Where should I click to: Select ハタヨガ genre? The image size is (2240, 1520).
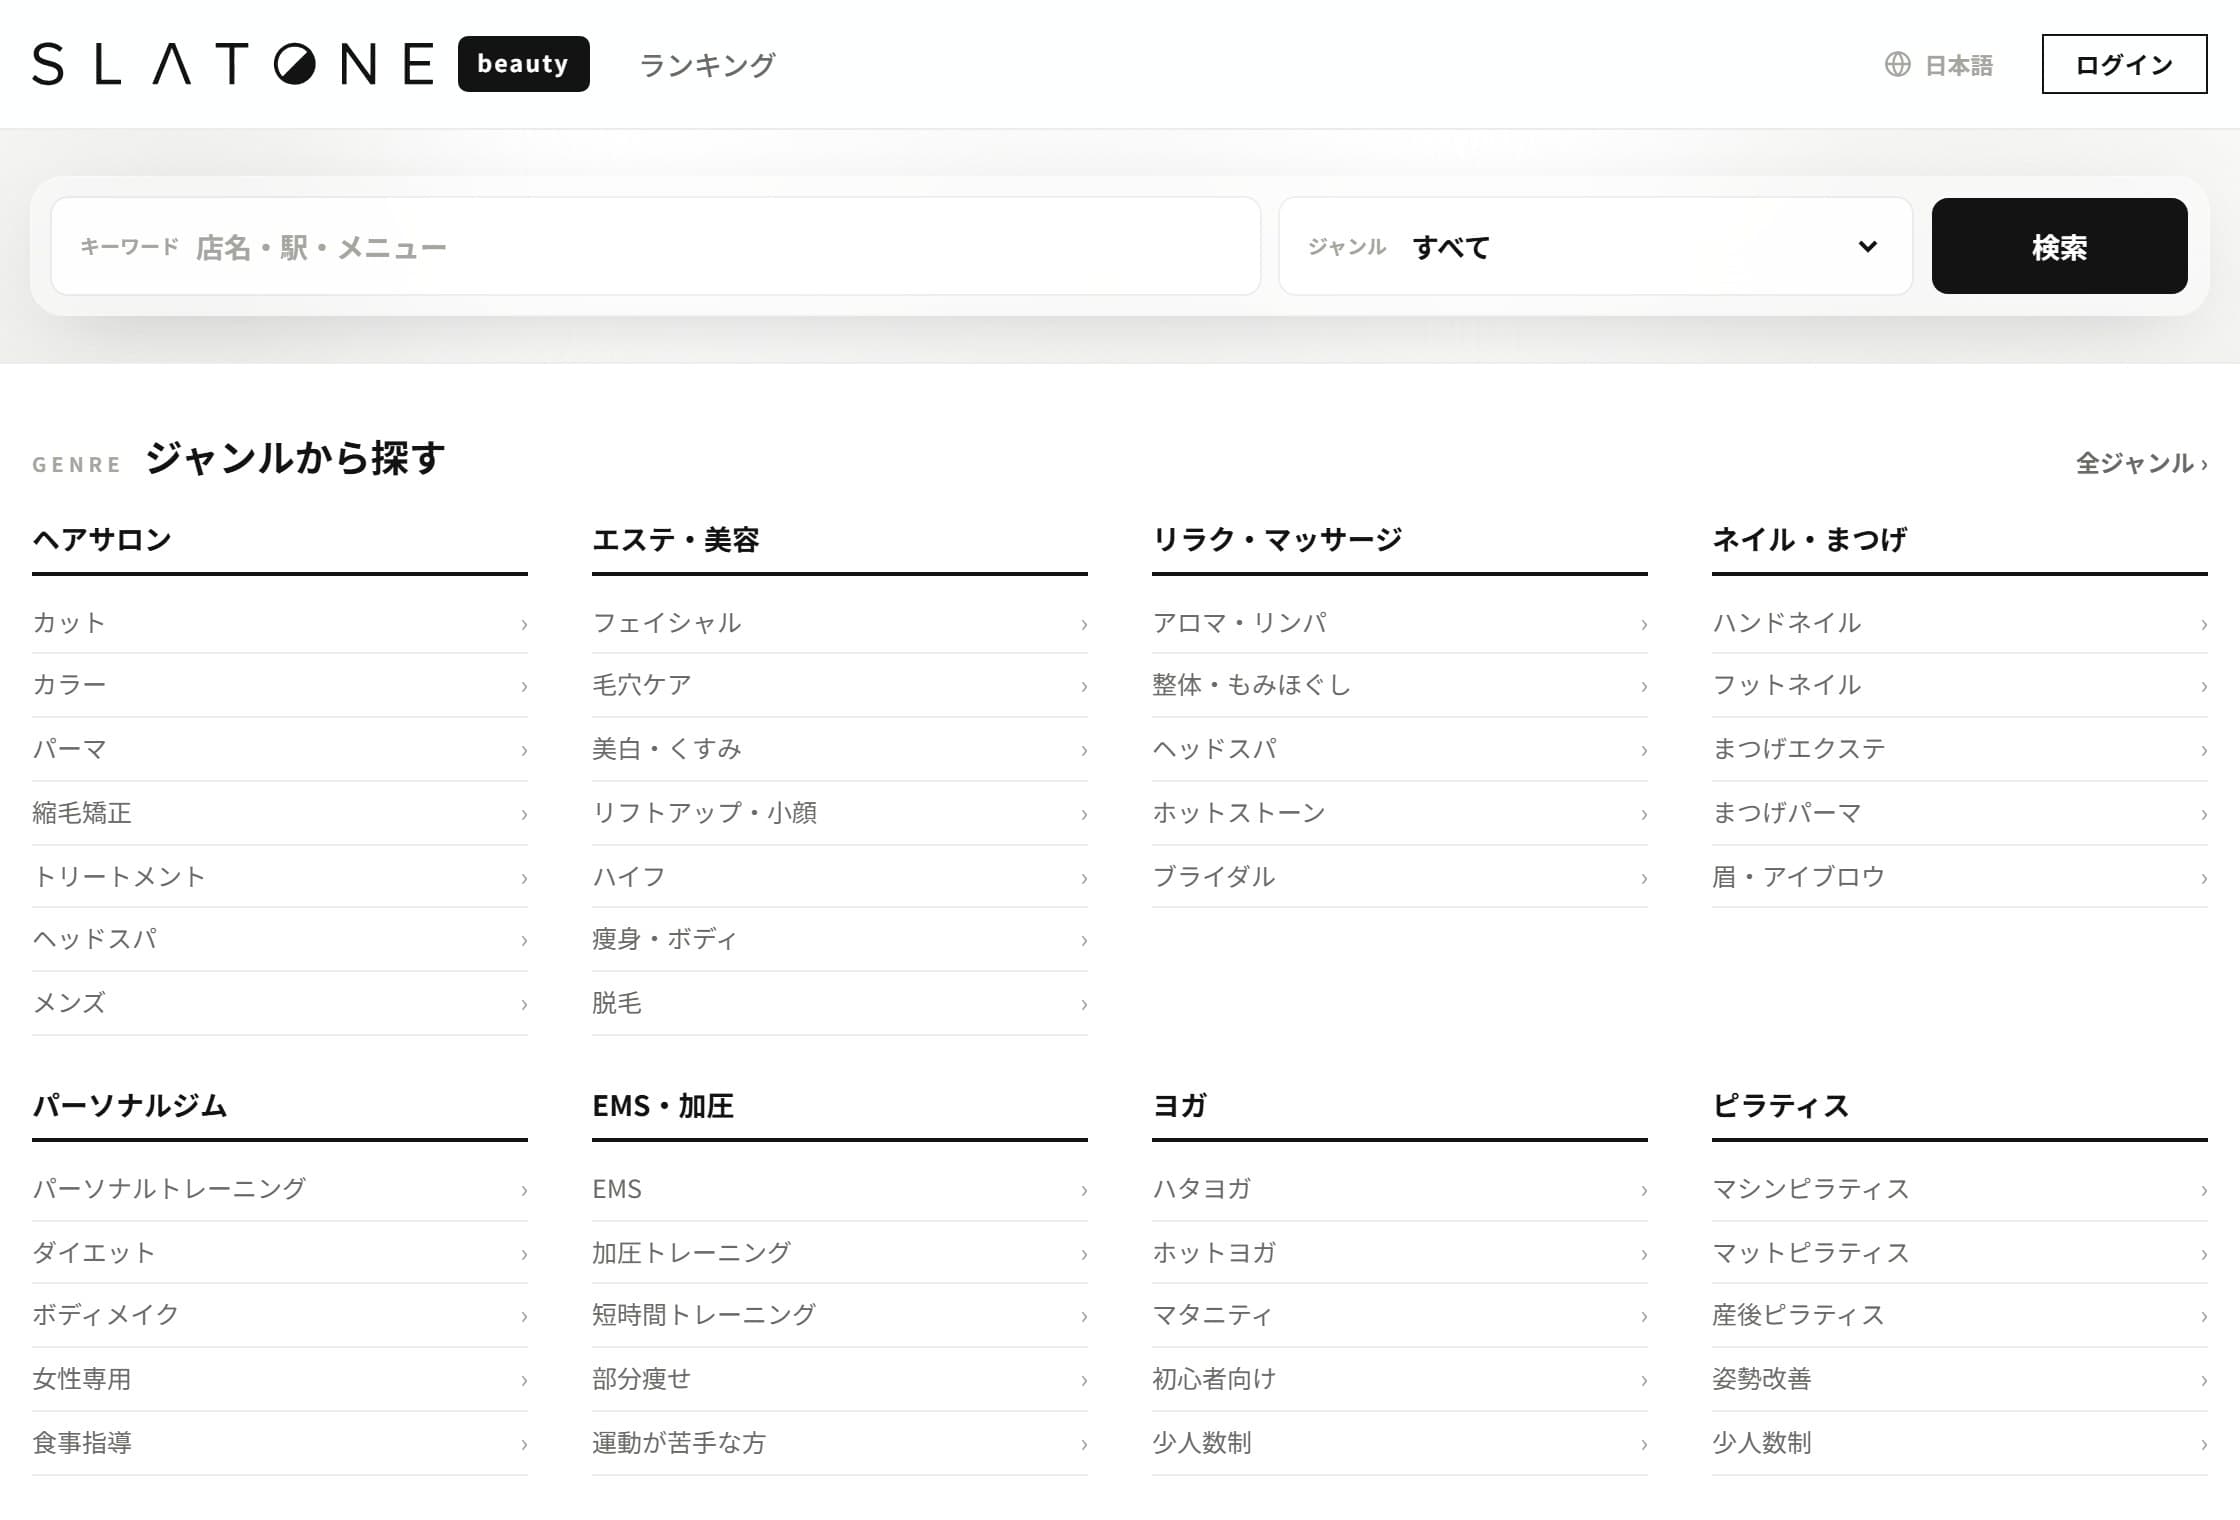tap(1400, 1189)
